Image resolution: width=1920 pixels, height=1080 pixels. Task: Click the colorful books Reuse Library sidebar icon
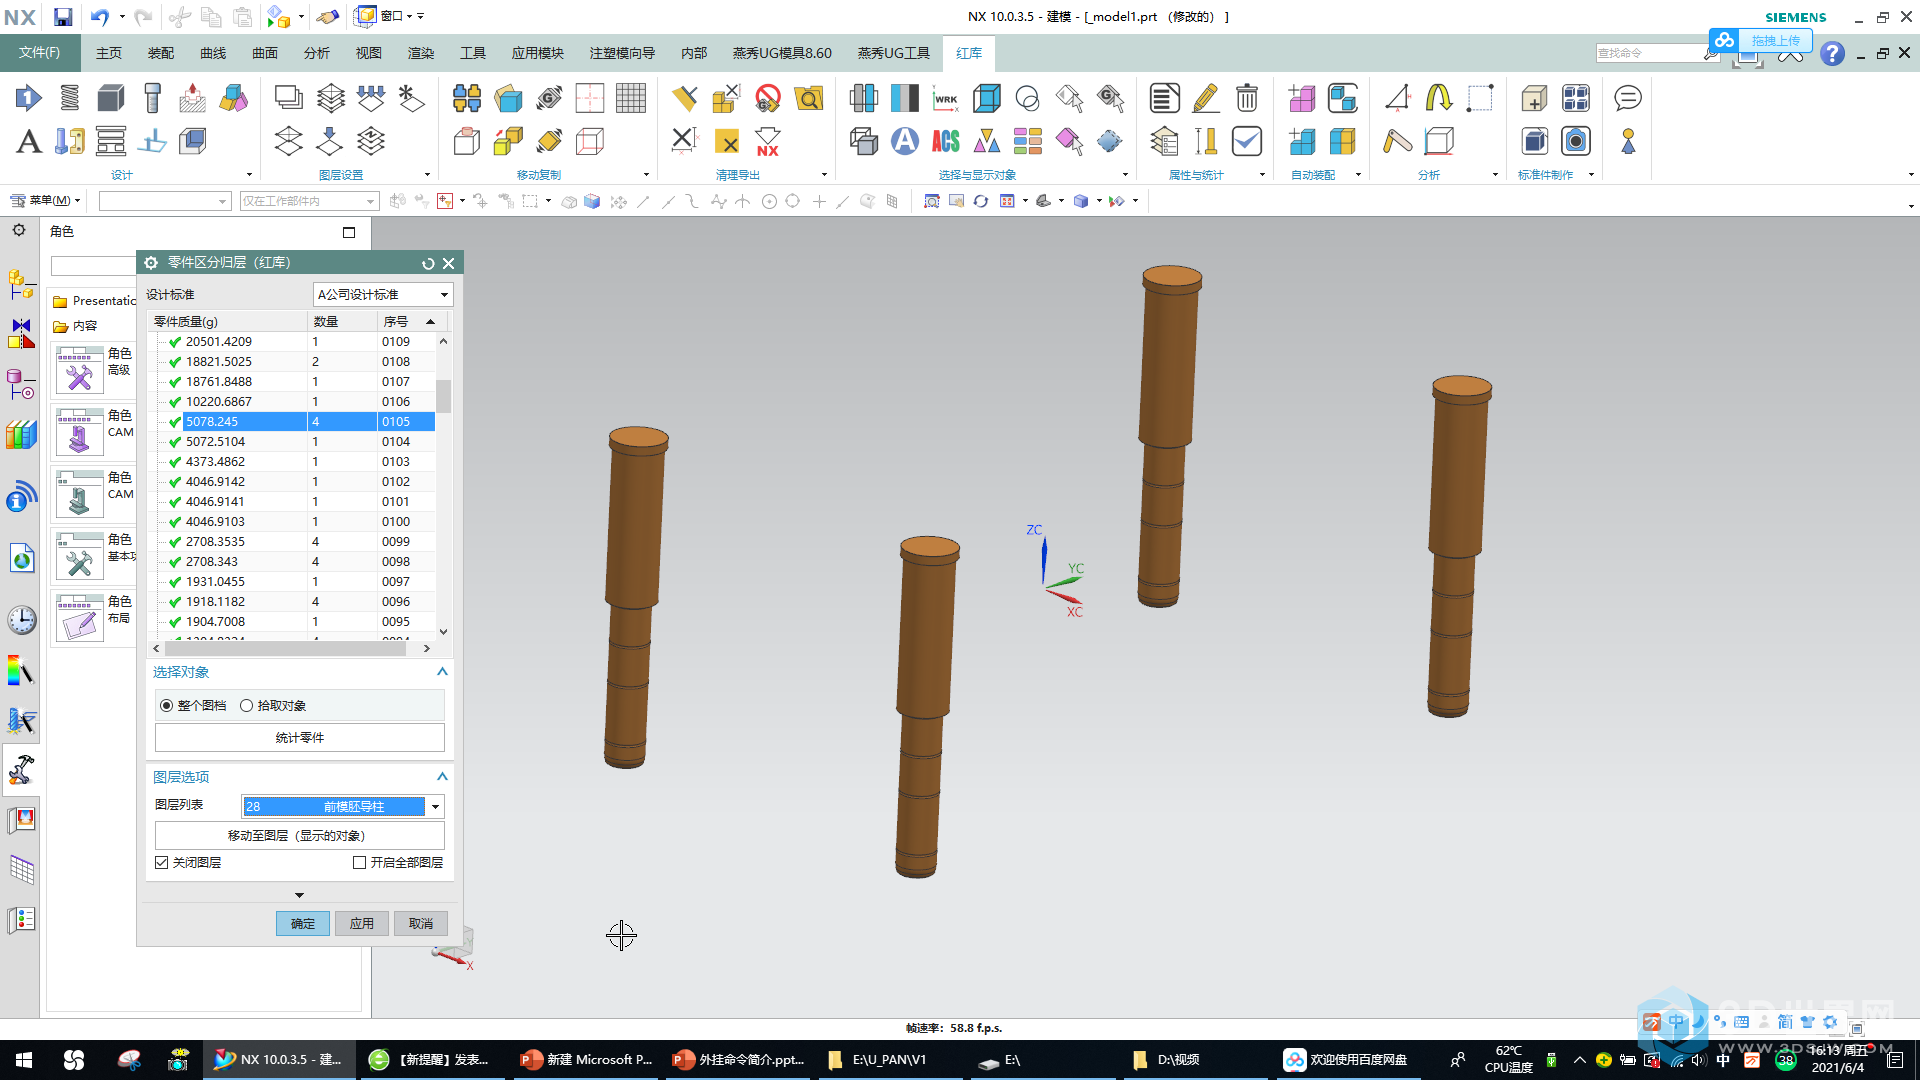(x=21, y=435)
